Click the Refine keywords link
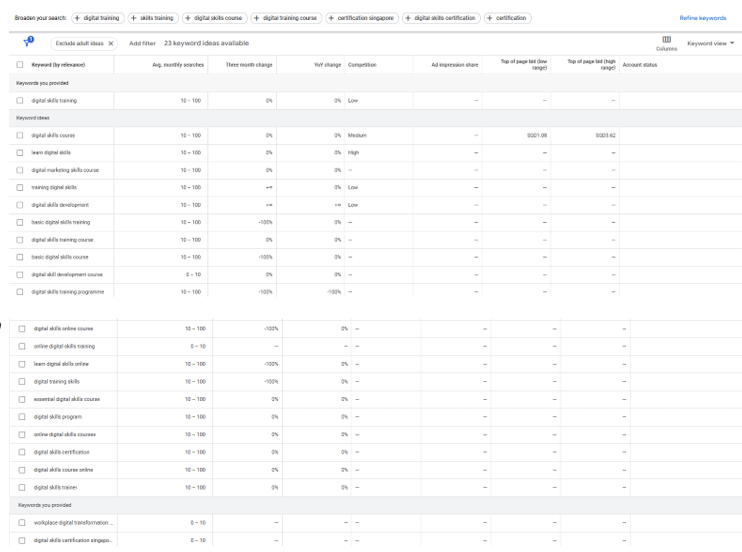Viewport: 742px width, 552px height. [702, 18]
